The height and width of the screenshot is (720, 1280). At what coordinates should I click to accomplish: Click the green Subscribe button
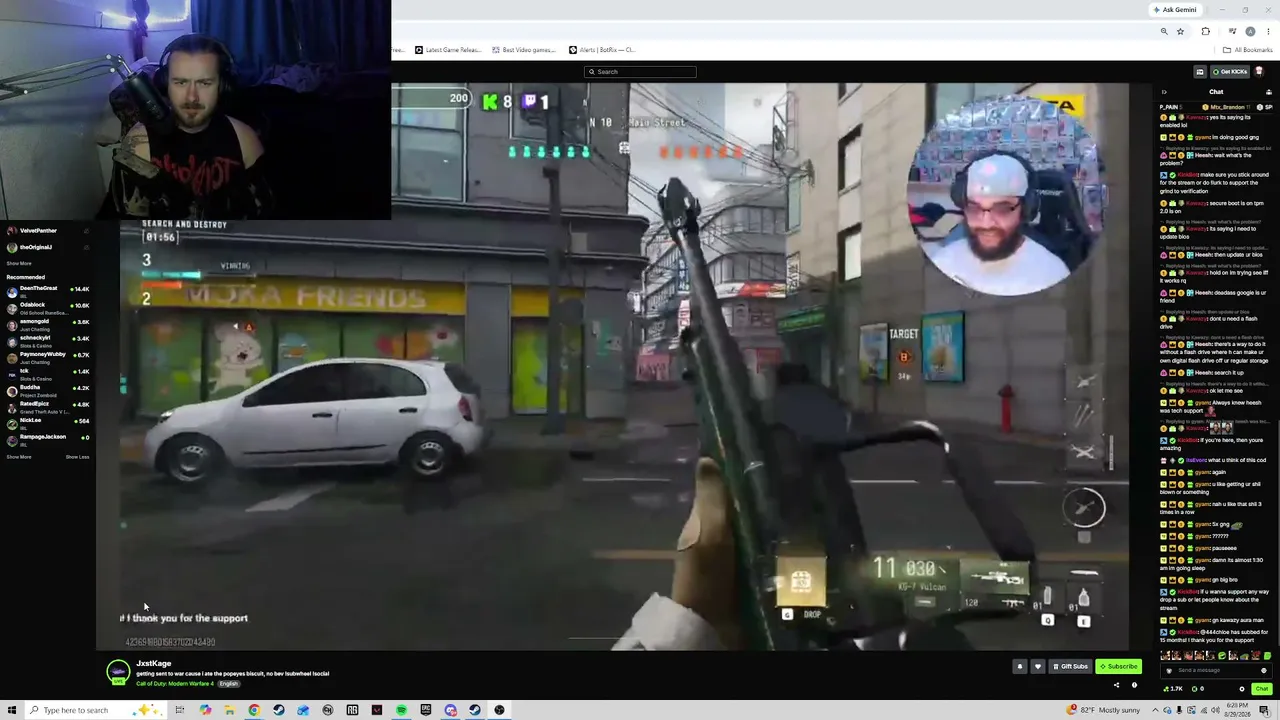(1119, 666)
